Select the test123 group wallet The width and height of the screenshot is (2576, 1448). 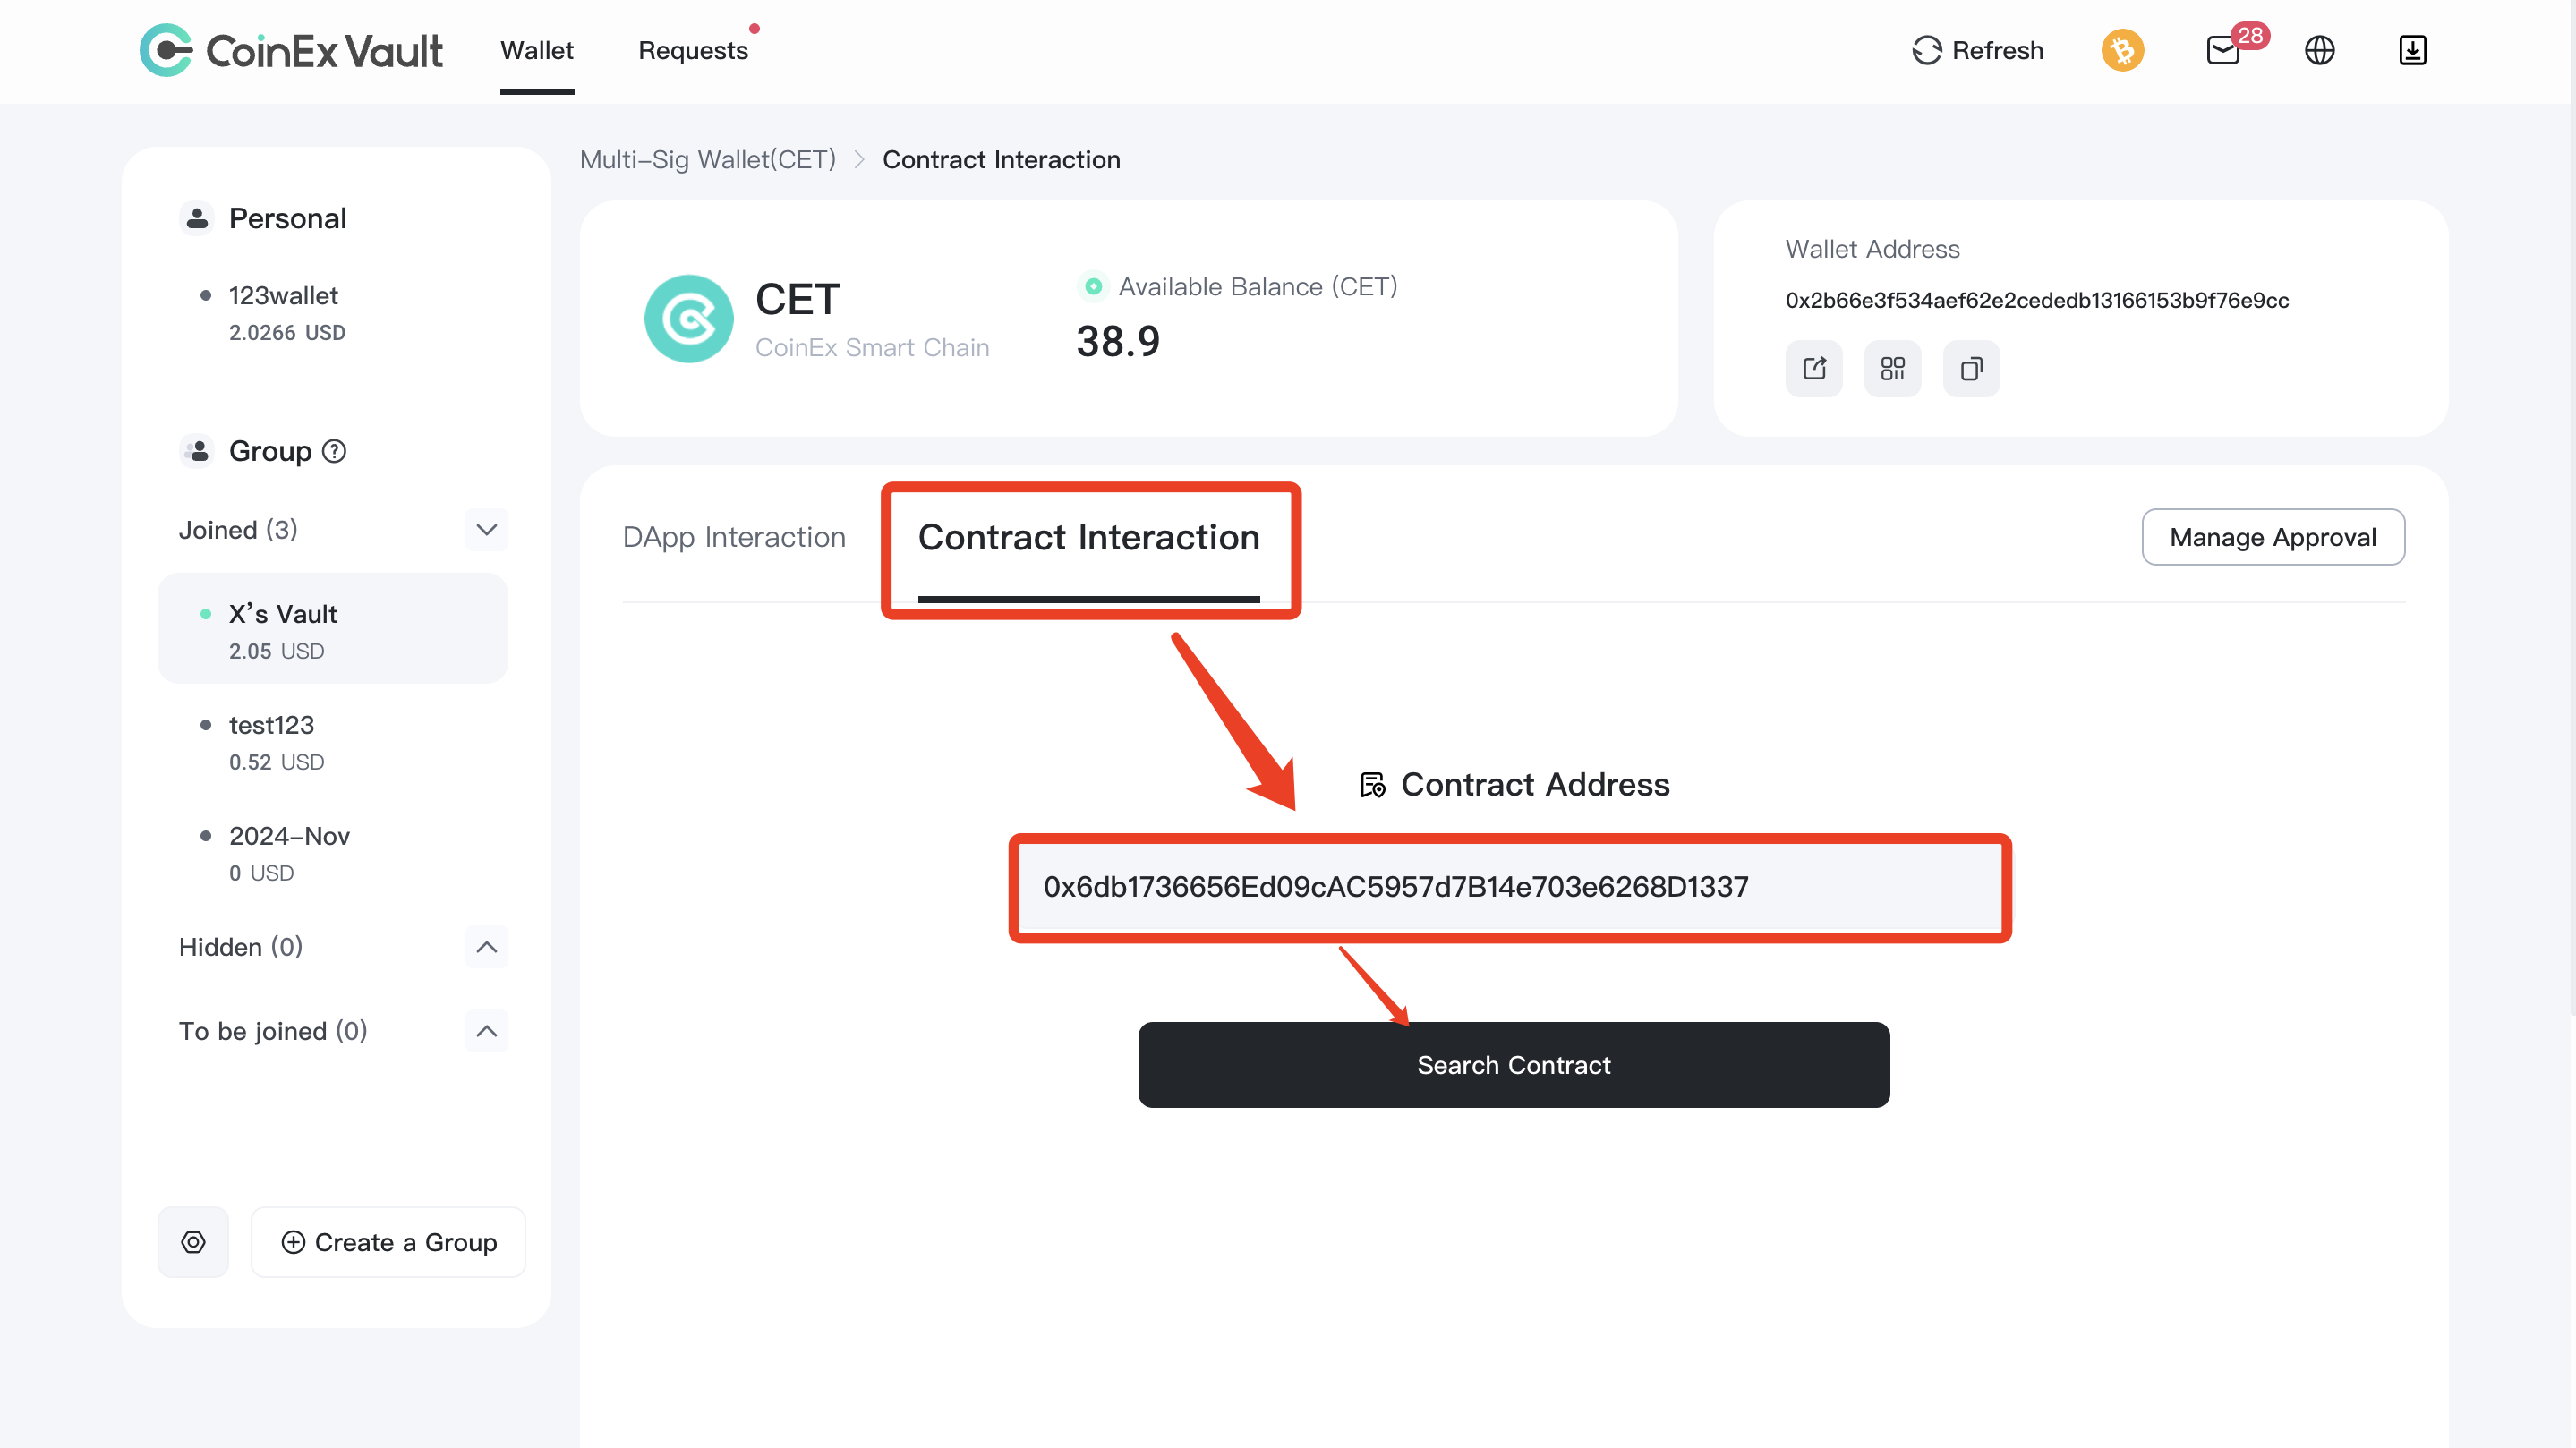(x=333, y=741)
